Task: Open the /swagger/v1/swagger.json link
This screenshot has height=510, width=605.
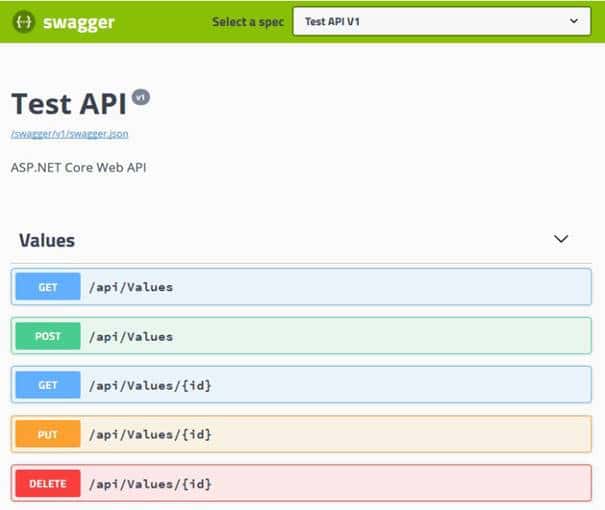Action: tap(69, 134)
